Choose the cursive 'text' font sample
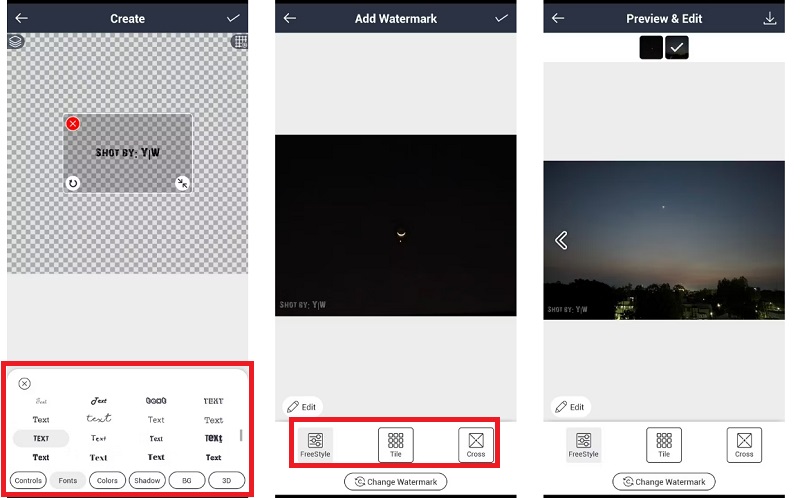 [x=98, y=419]
